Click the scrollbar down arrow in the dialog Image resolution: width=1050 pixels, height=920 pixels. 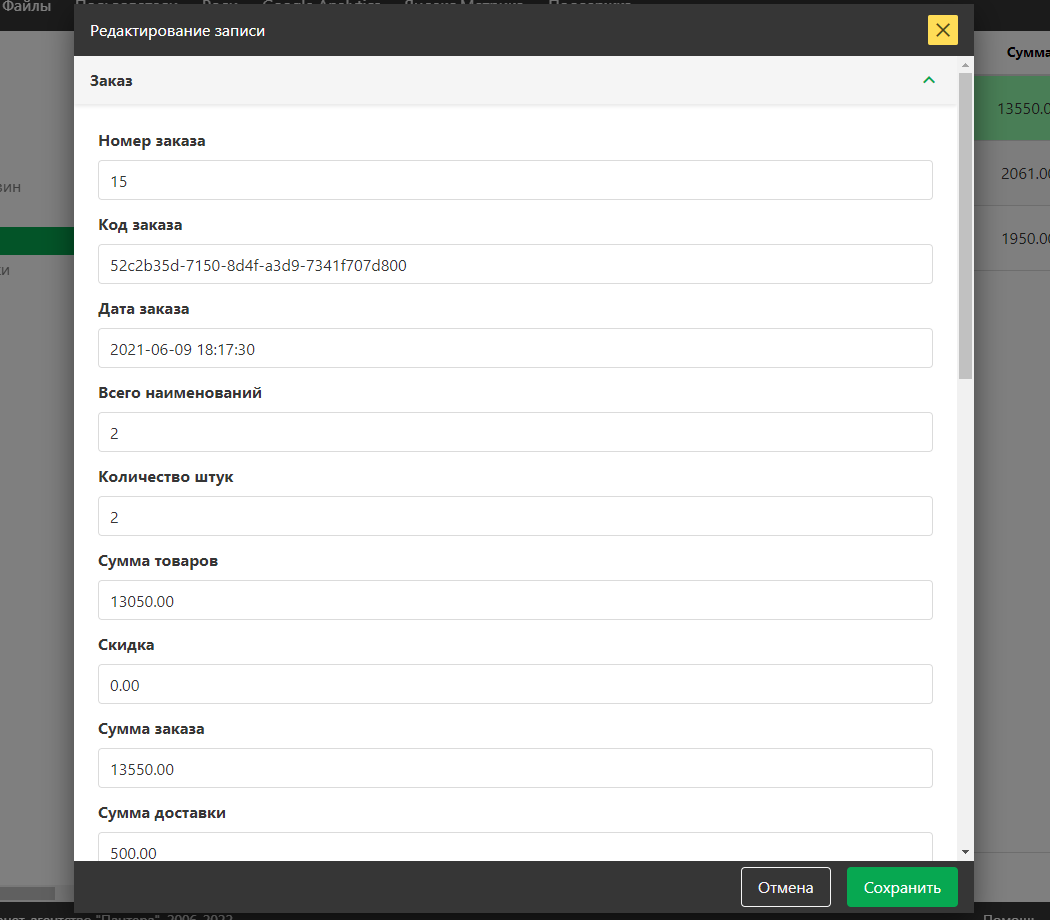click(x=965, y=851)
